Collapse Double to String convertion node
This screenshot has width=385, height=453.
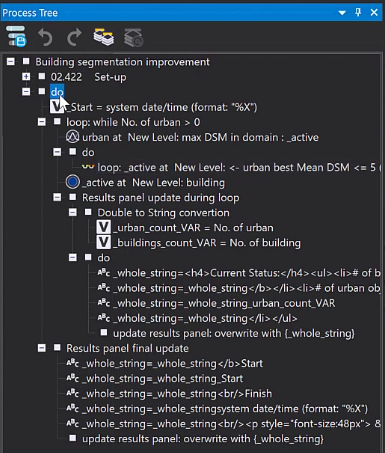73,212
